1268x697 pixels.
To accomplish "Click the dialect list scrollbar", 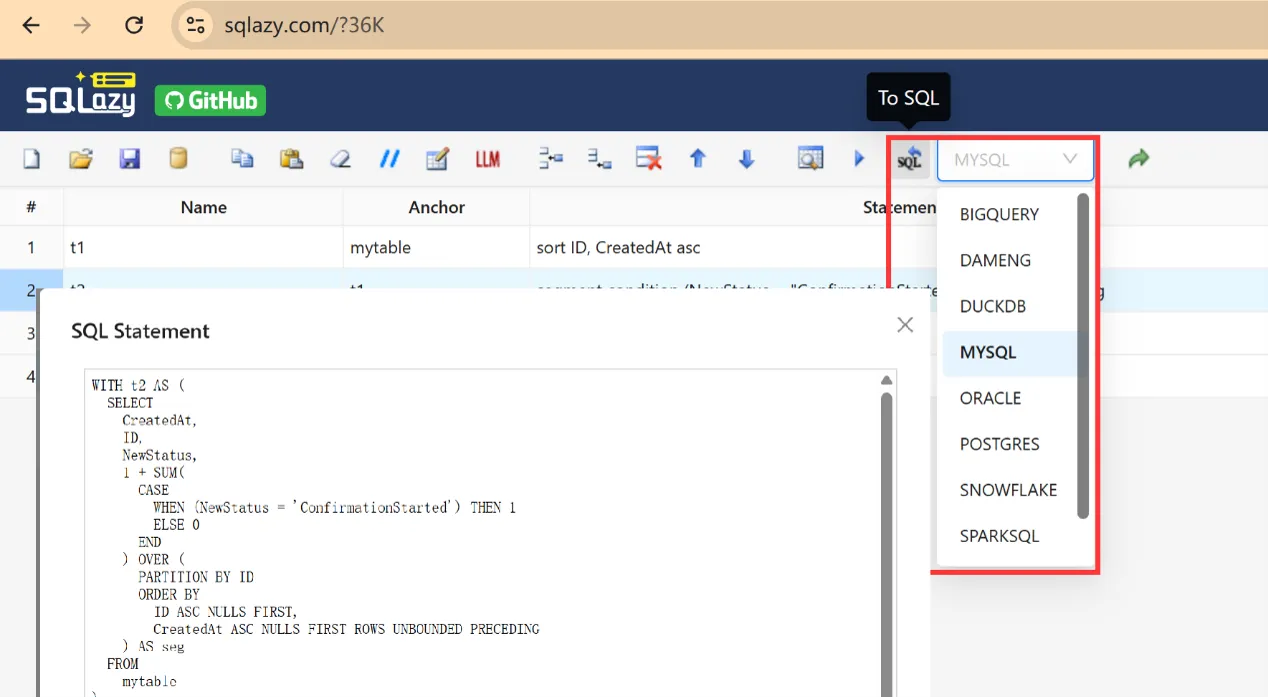I will (1082, 356).
